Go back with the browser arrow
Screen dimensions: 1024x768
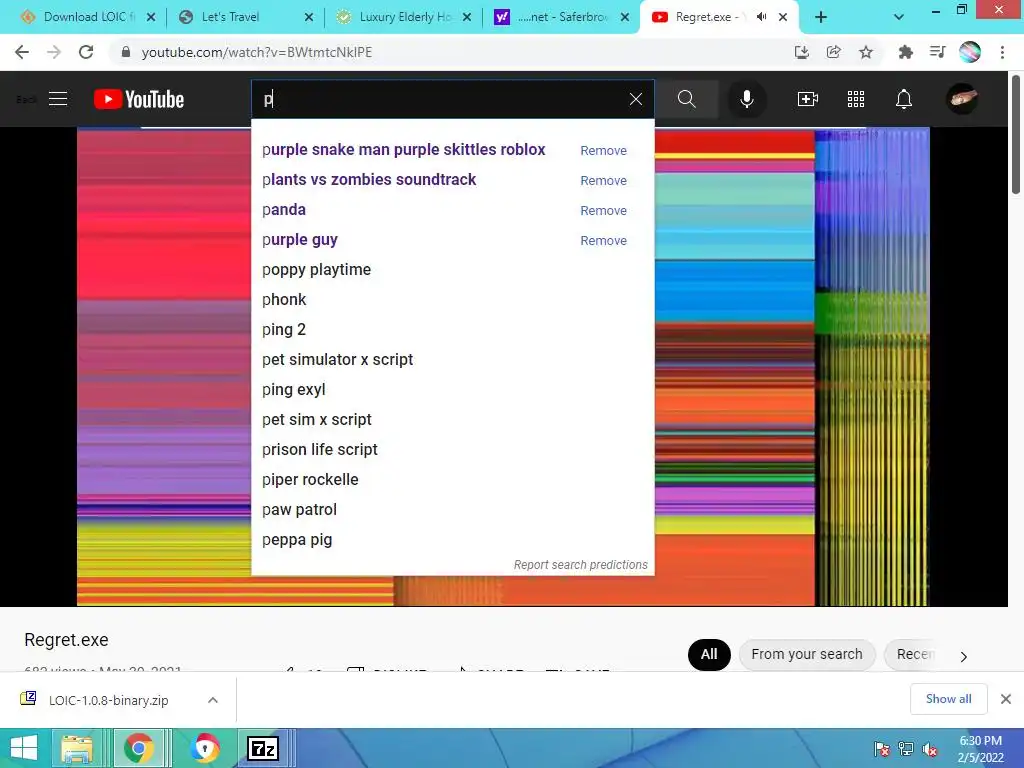(22, 52)
